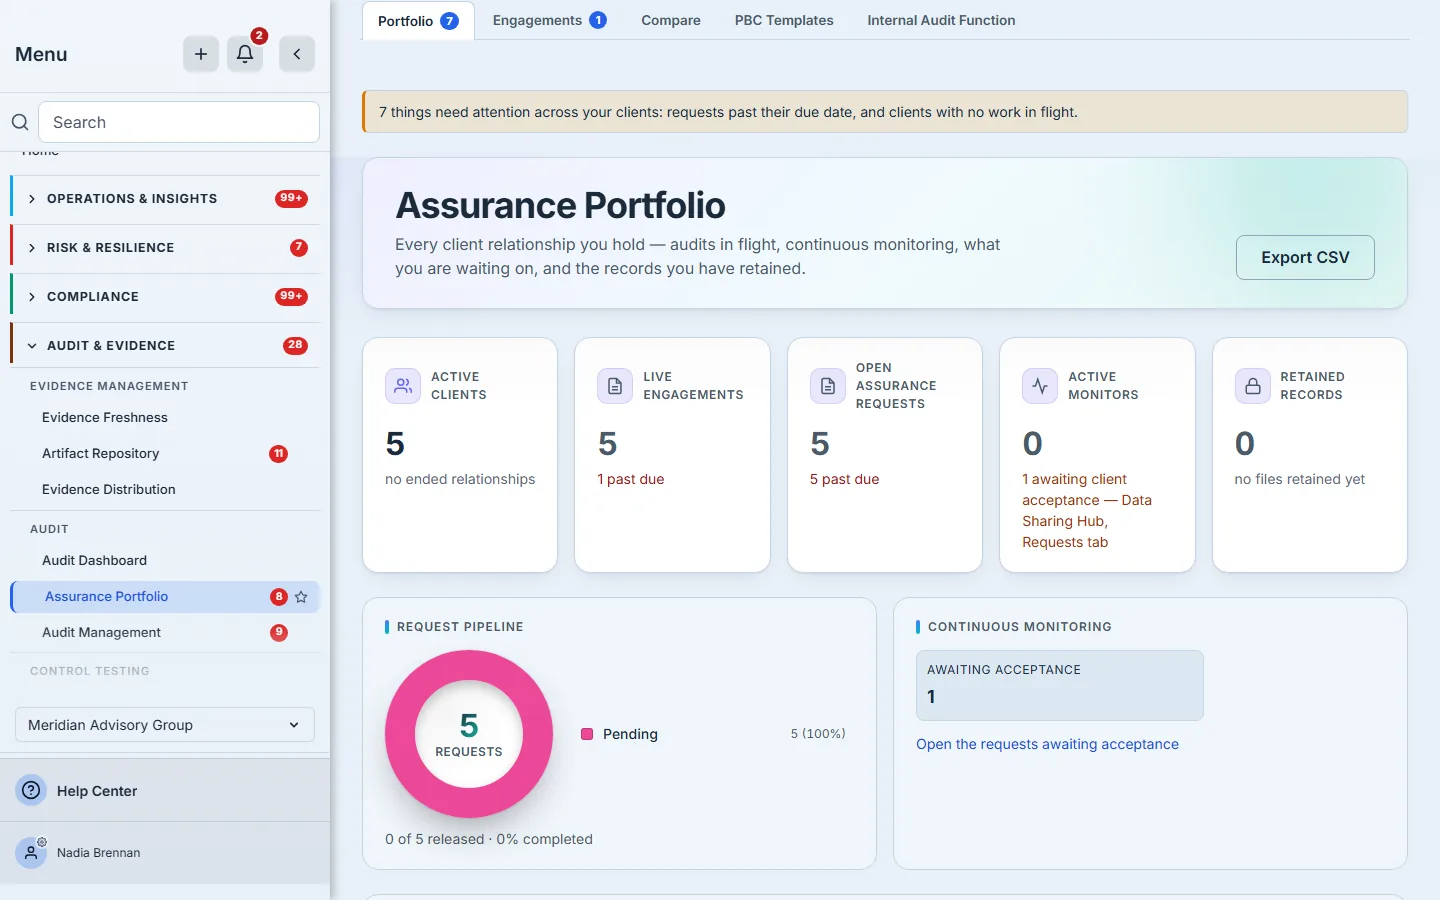Click Nadia Brennan's user avatar icon

coord(31,853)
